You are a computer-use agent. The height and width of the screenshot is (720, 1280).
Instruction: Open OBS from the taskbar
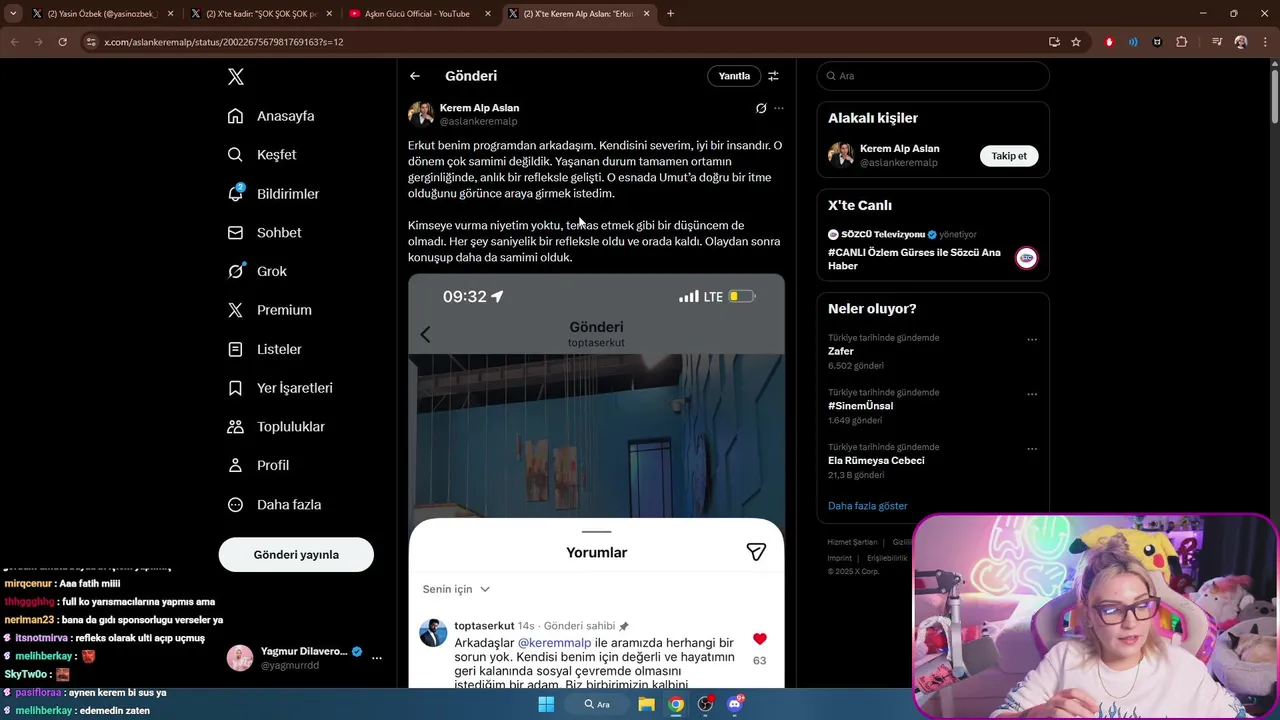point(705,704)
